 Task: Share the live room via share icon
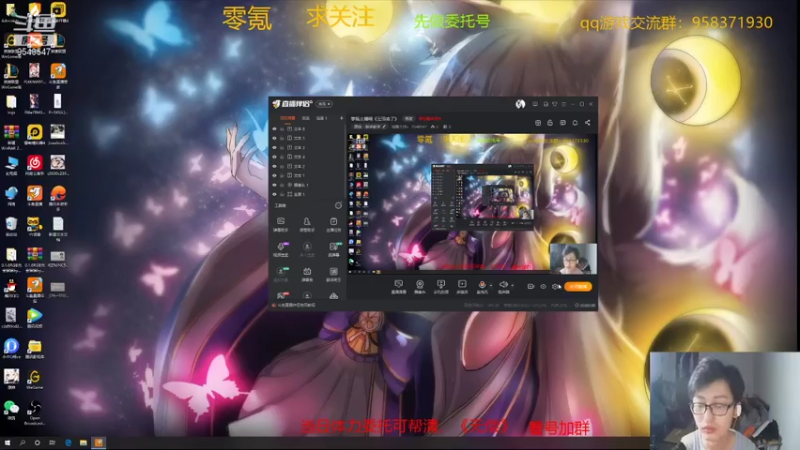point(588,123)
